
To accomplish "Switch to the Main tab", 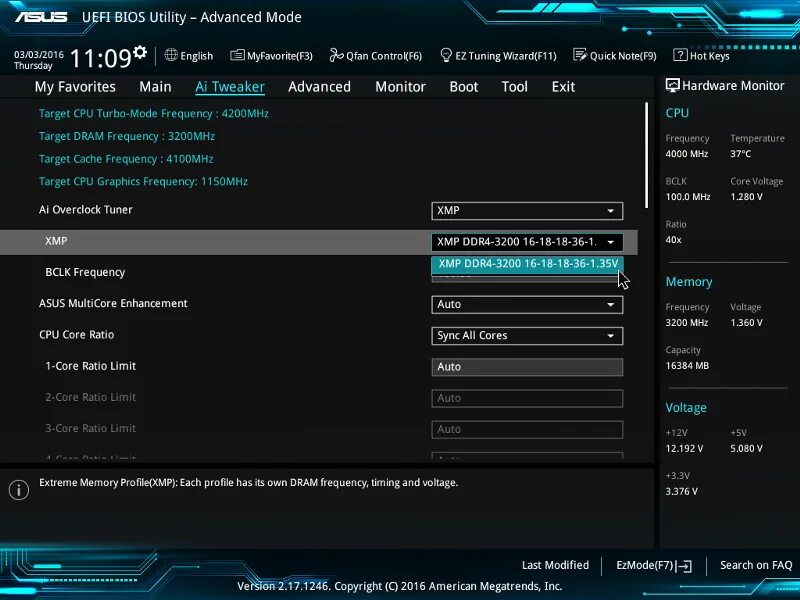I will (x=155, y=87).
